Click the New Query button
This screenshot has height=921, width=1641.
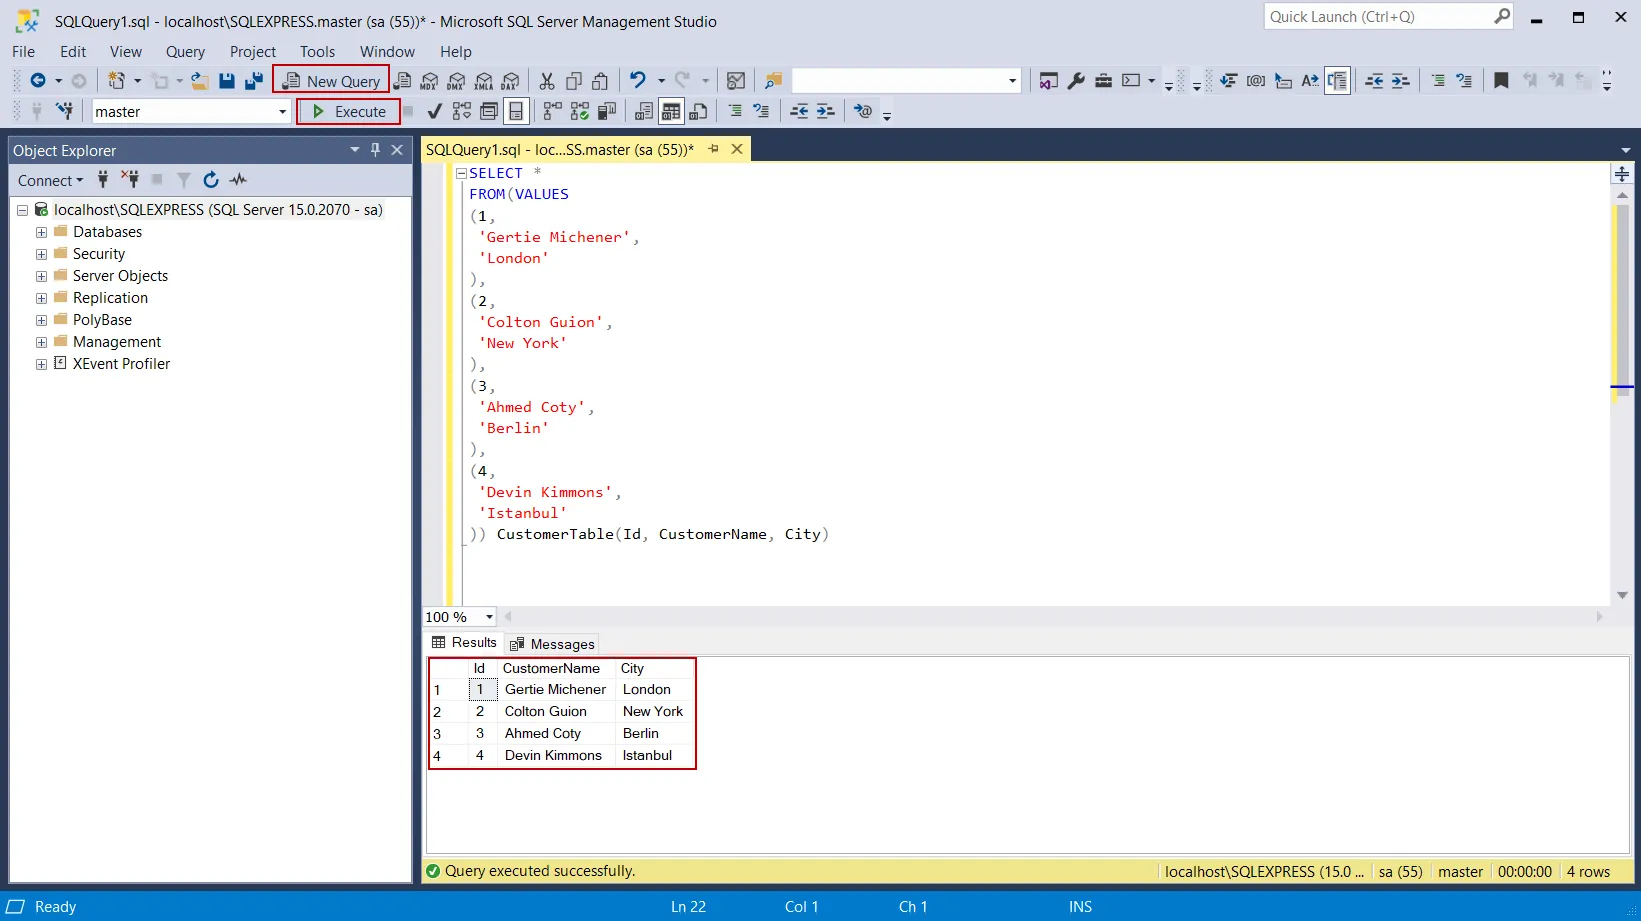click(x=331, y=81)
